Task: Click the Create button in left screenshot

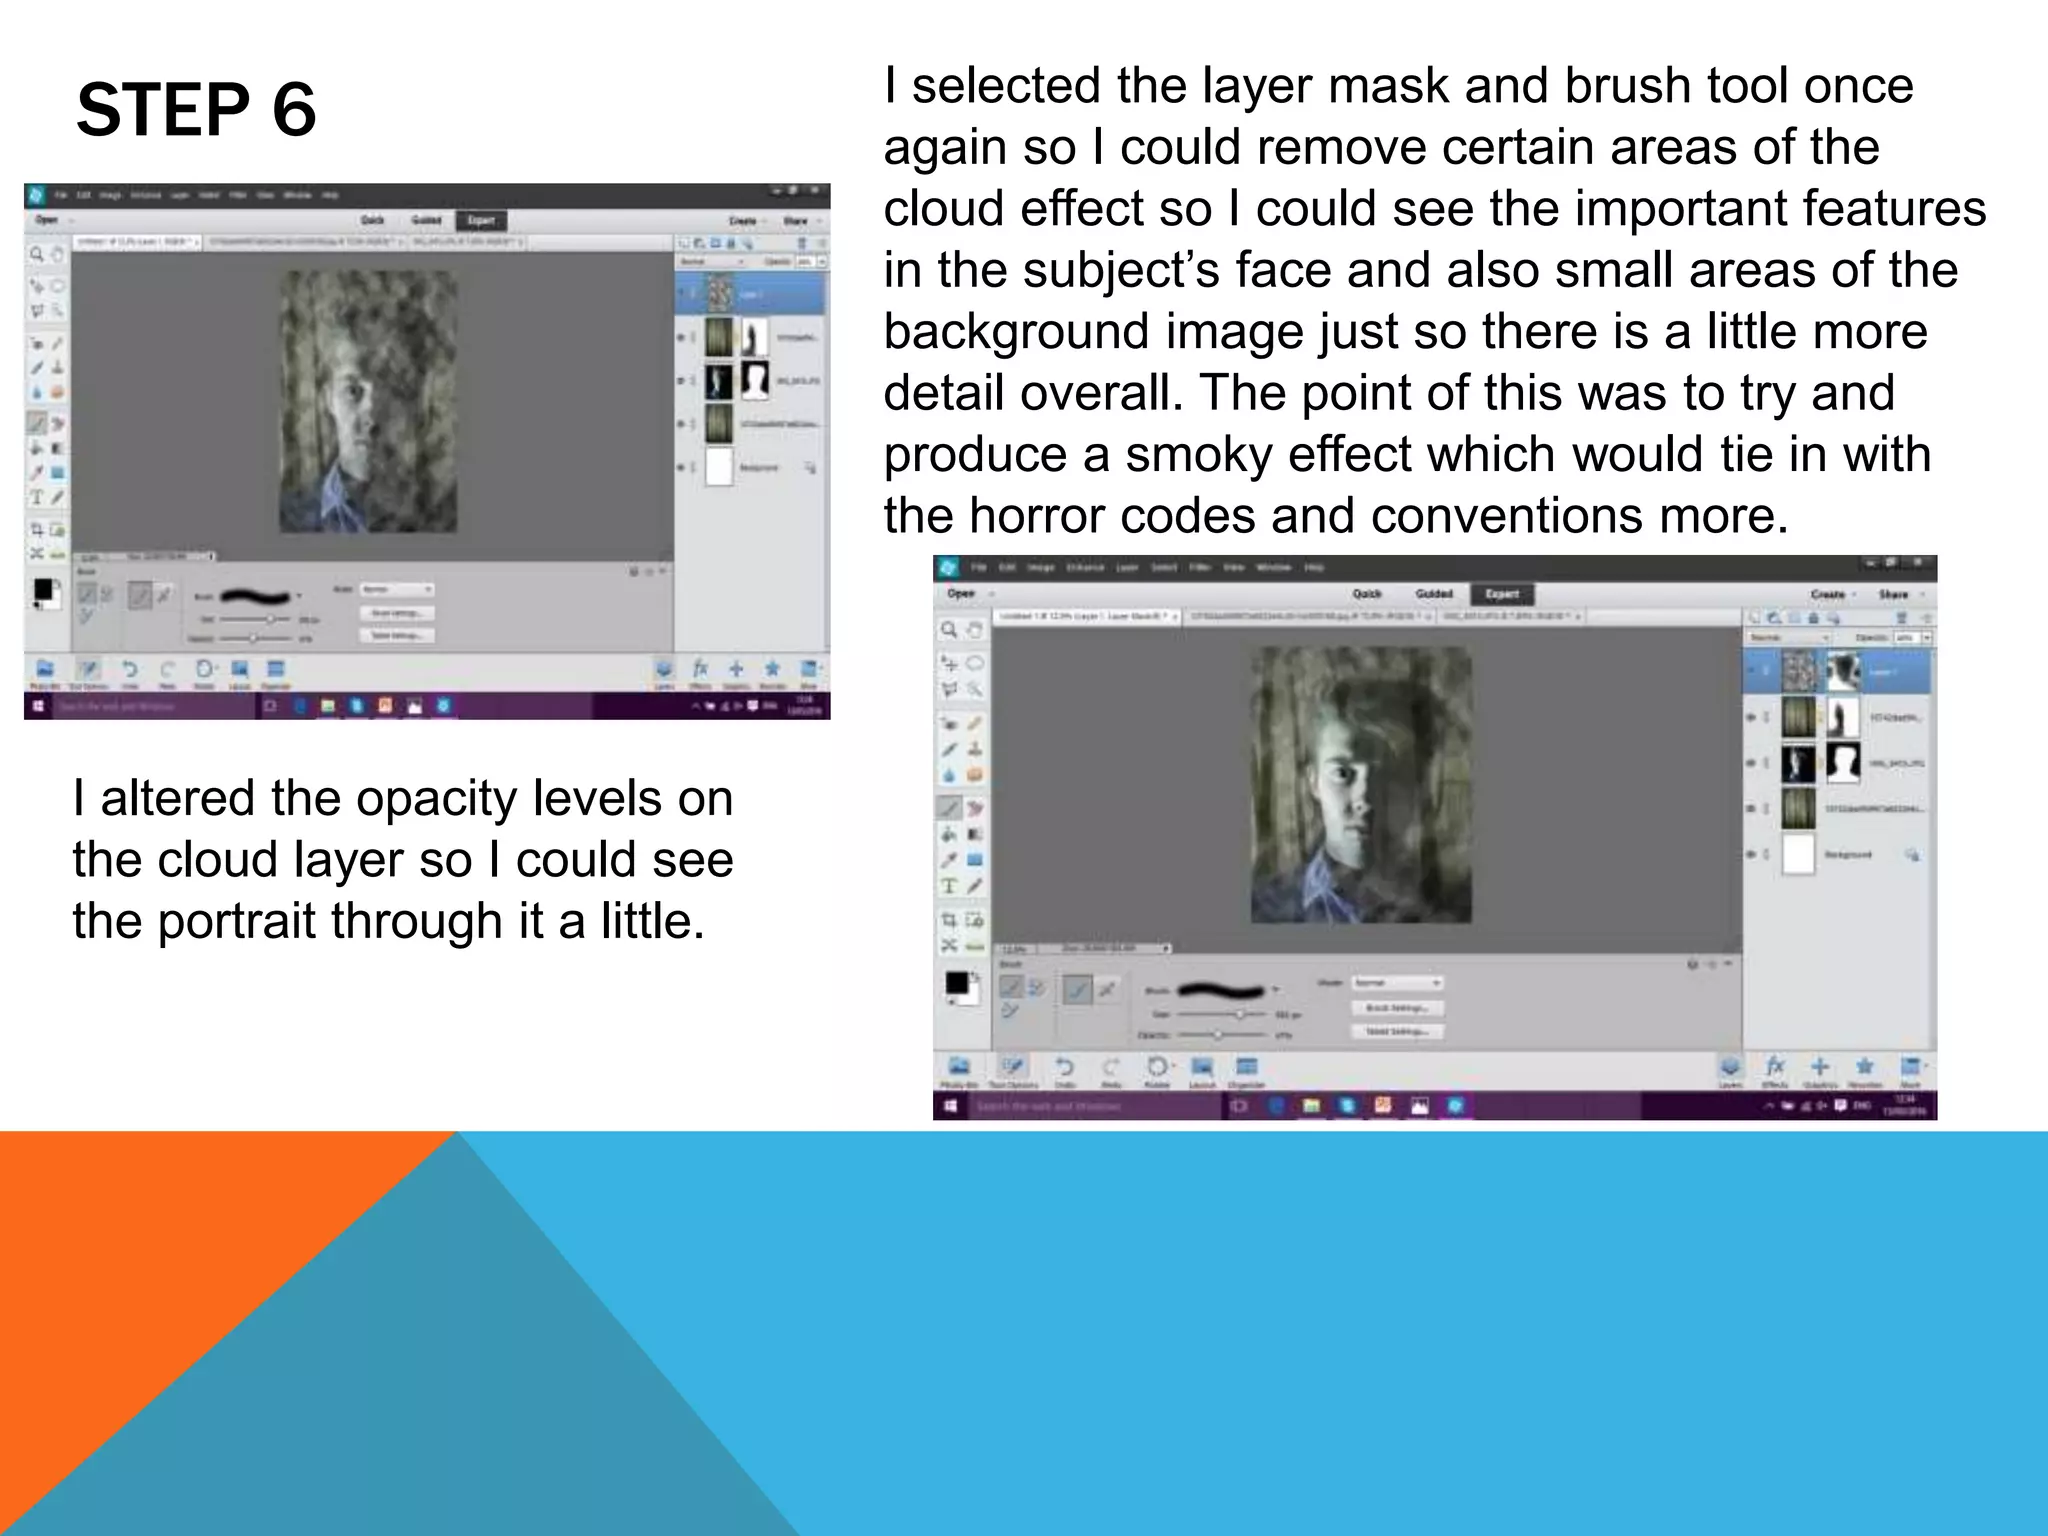Action: point(743,220)
